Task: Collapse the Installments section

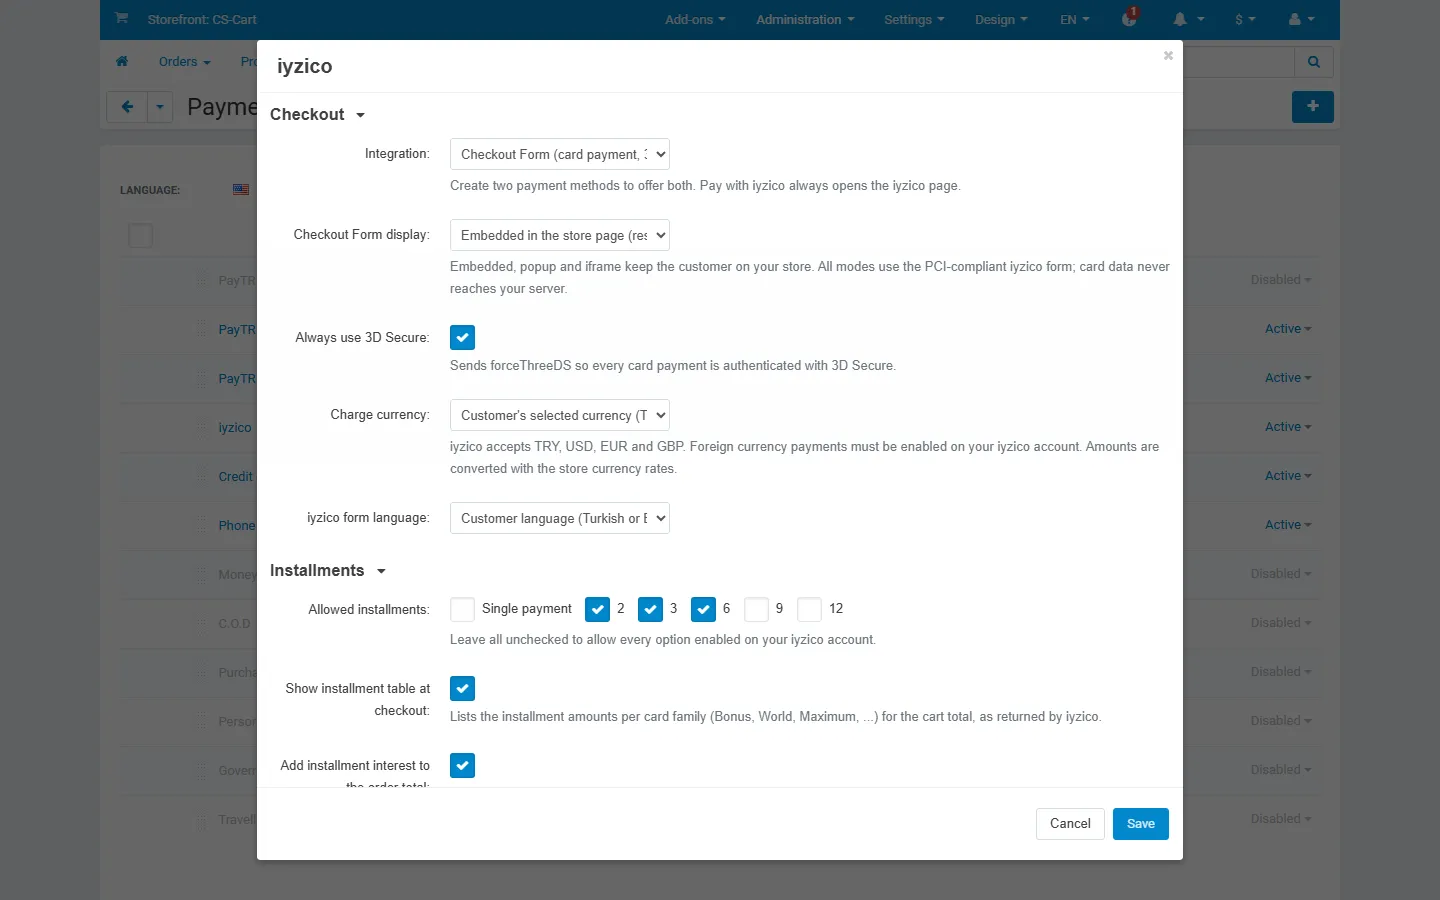Action: point(327,570)
